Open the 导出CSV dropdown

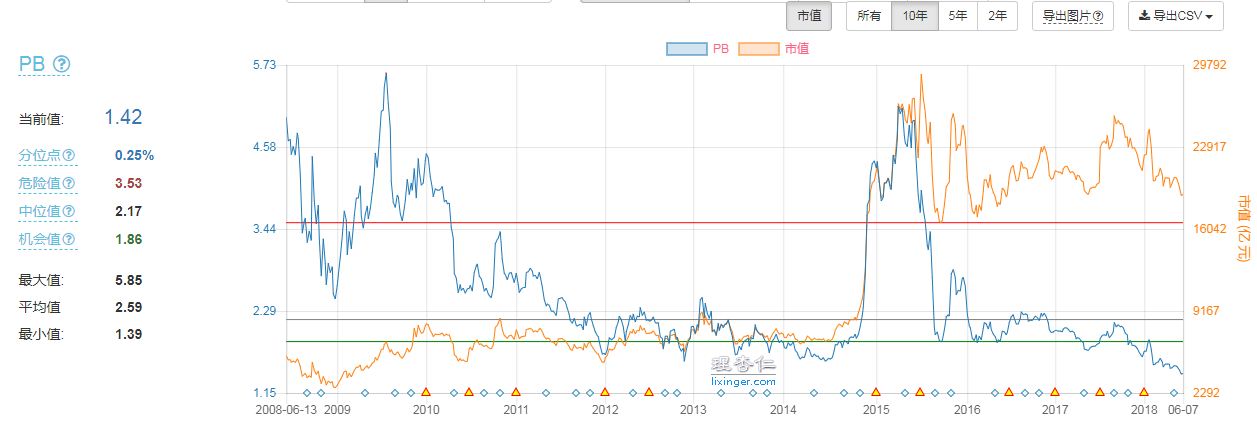pos(1175,16)
